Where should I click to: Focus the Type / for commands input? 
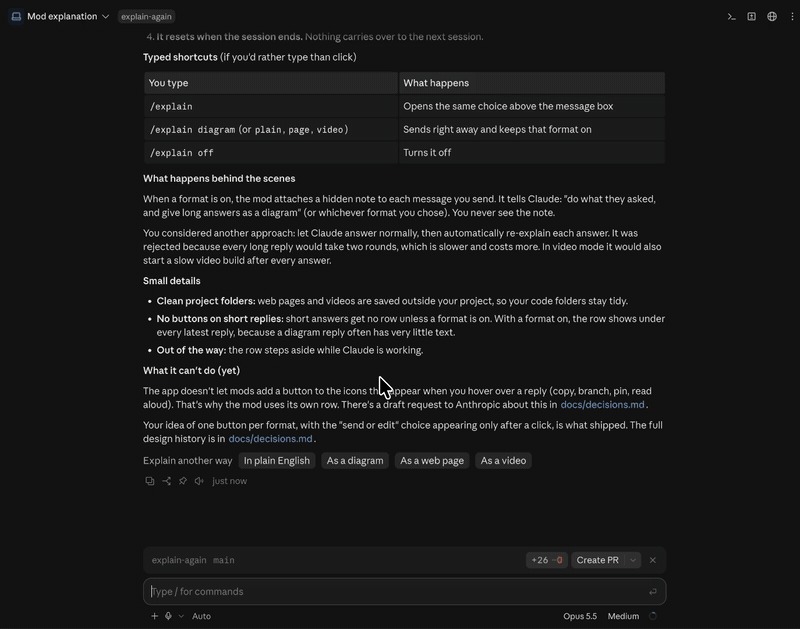pos(405,592)
